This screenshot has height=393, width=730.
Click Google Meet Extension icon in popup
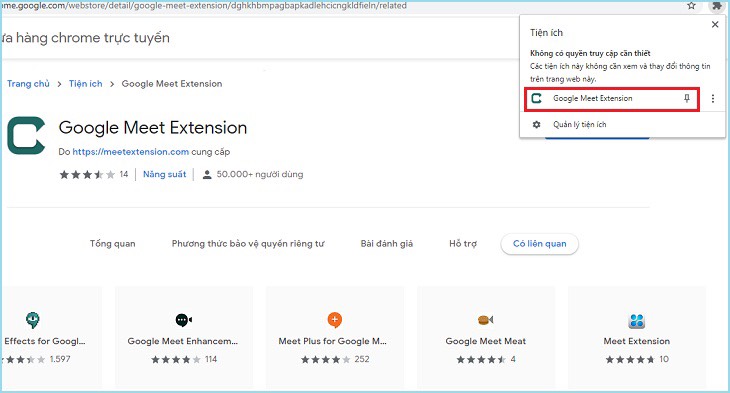click(x=537, y=98)
